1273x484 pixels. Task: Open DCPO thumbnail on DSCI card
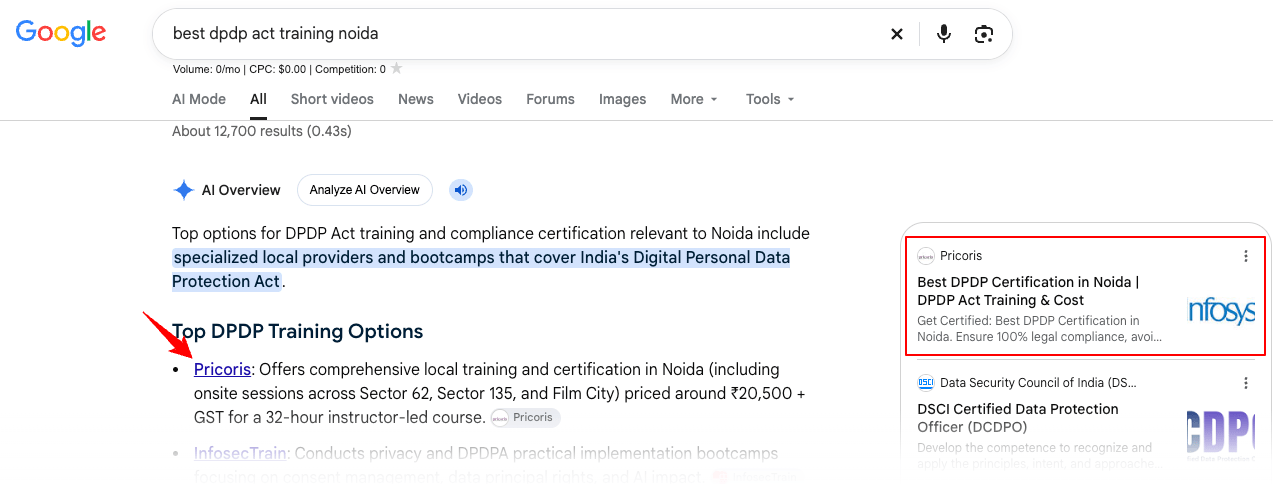(1221, 436)
